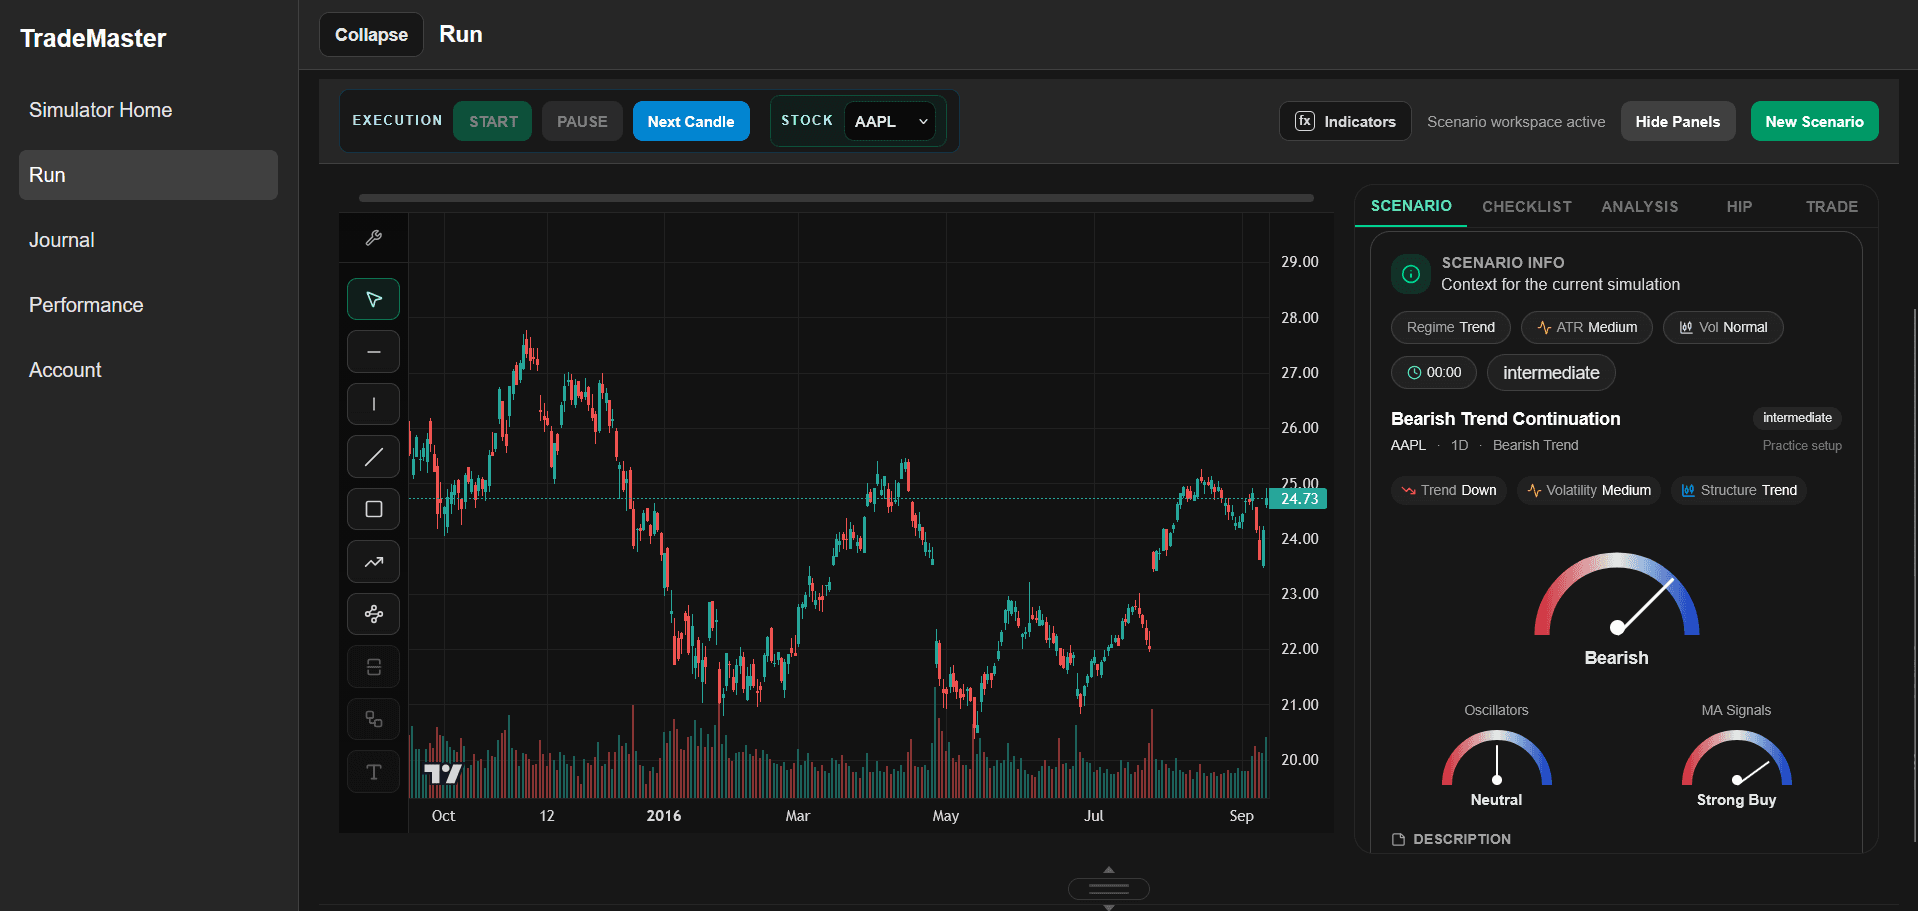The height and width of the screenshot is (911, 1918).
Task: Switch to the Checklist tab
Action: tap(1527, 207)
